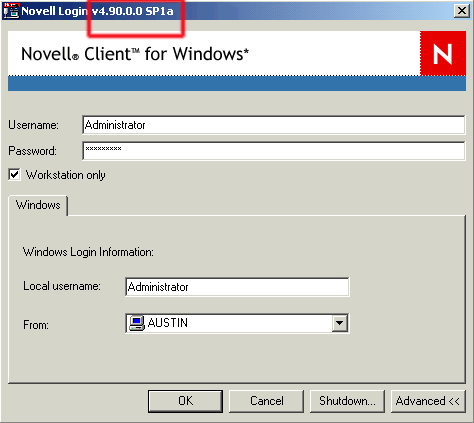Click the AUSTIN computer icon
The image size is (474, 423).
[x=137, y=323]
